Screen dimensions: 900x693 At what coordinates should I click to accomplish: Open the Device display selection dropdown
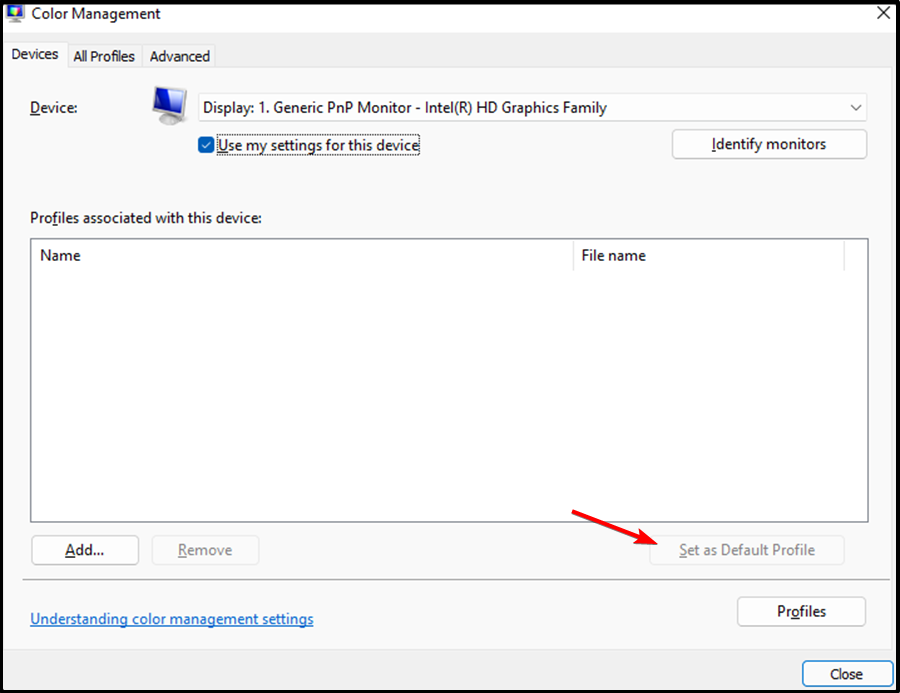[x=530, y=107]
